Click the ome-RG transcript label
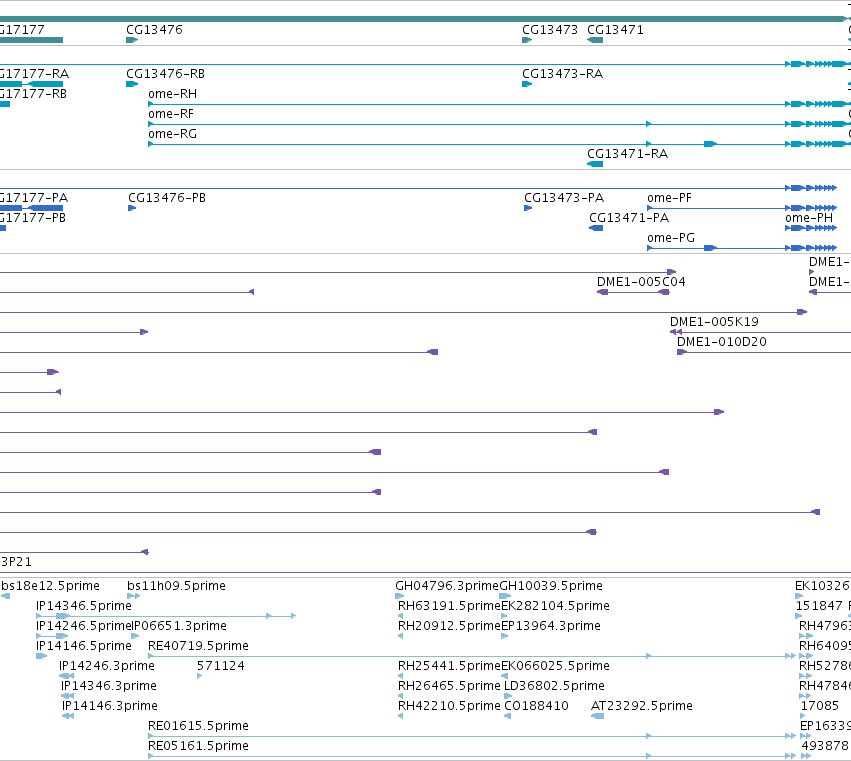Viewport: 851px width, 761px height. [173, 134]
